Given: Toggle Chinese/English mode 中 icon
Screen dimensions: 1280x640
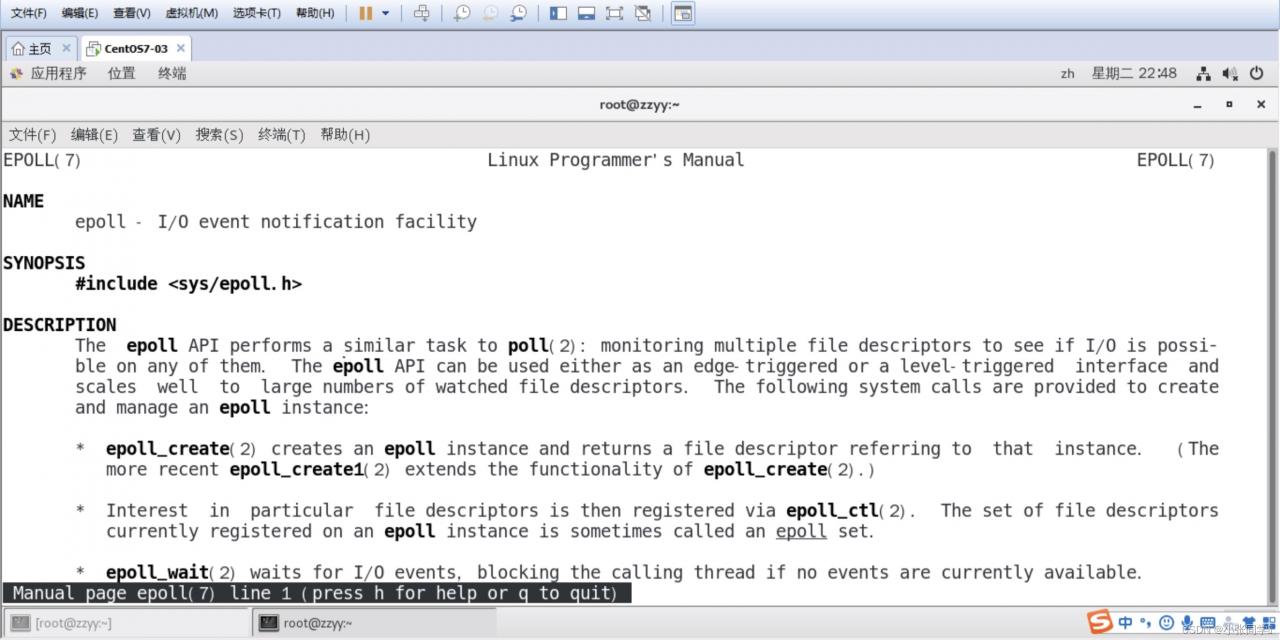Looking at the screenshot, I should [x=1126, y=623].
